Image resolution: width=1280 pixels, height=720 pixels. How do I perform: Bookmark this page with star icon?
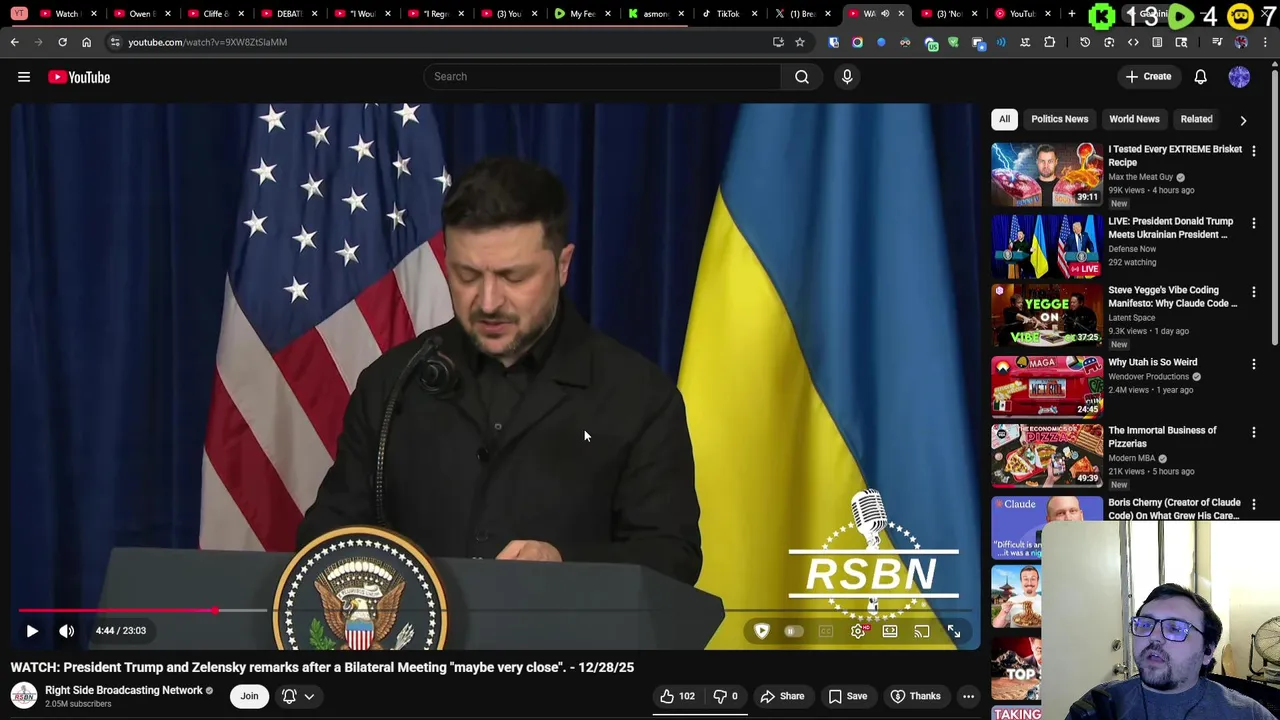[799, 42]
